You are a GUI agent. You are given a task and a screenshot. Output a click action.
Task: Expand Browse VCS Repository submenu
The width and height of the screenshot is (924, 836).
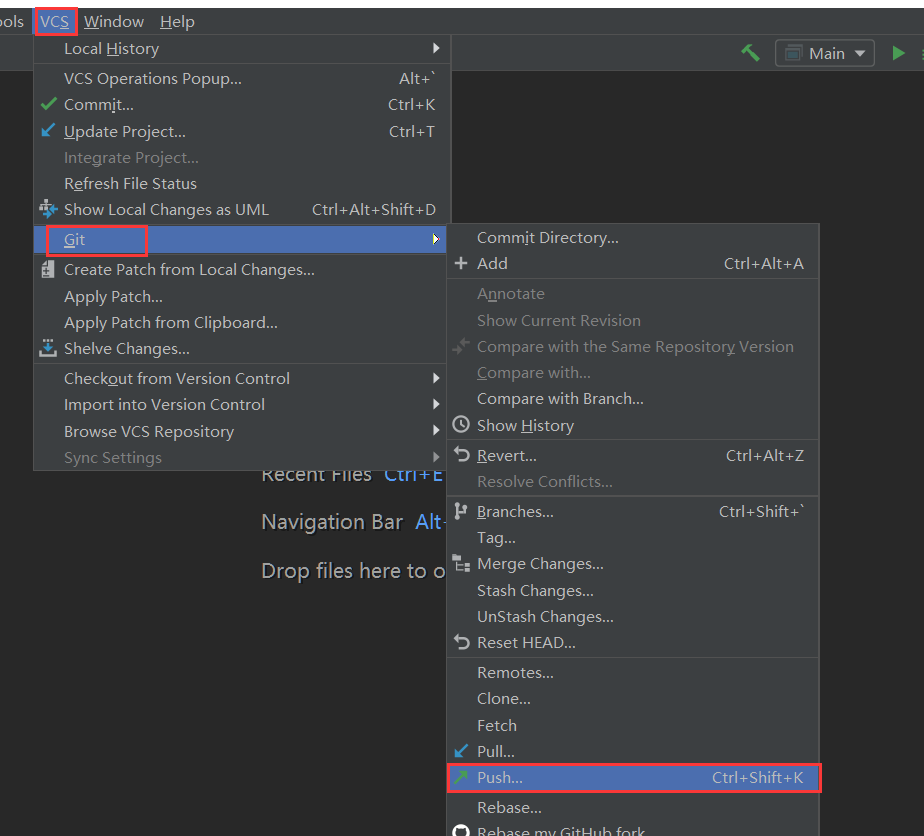click(x=436, y=430)
